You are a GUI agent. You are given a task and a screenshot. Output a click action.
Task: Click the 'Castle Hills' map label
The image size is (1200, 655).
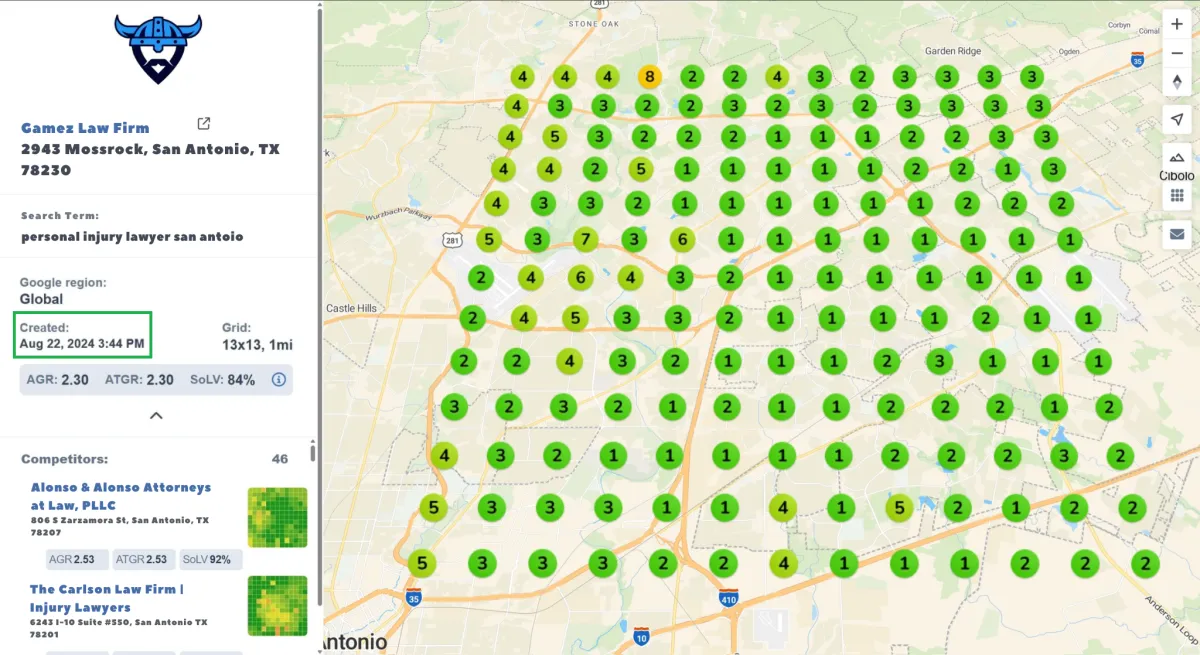pos(352,308)
